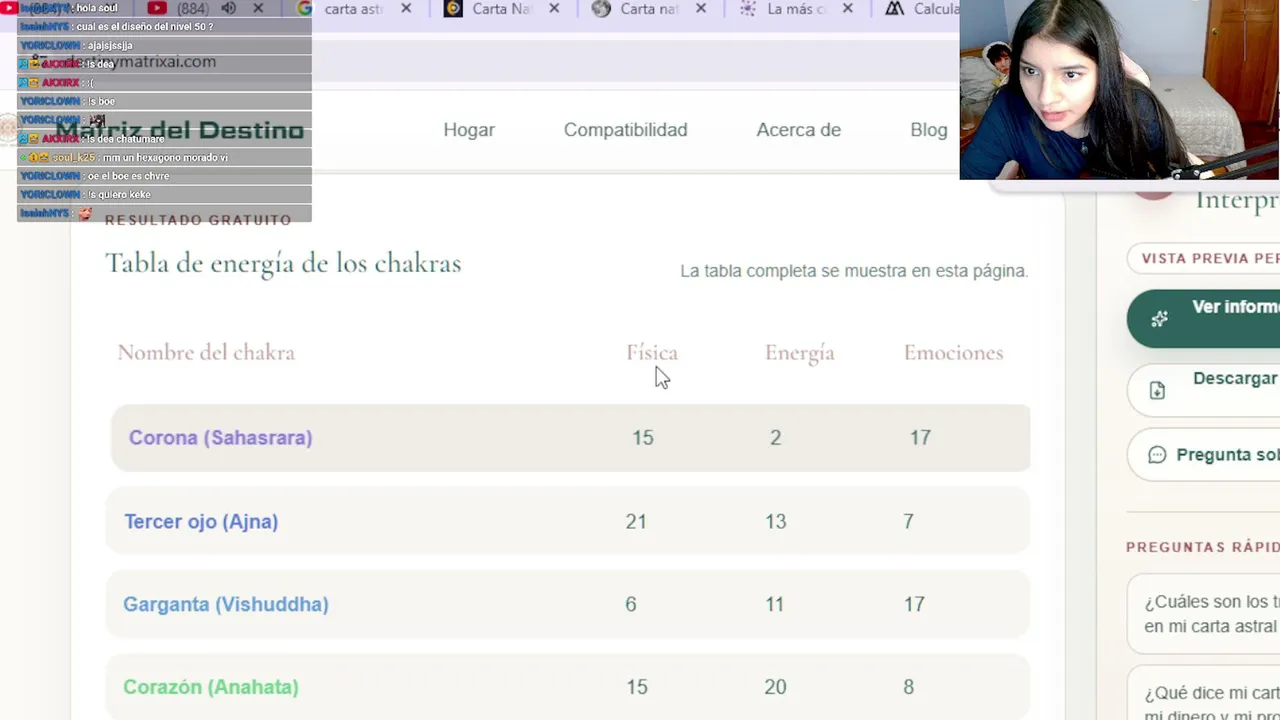Click the streamer webcam overlay
The width and height of the screenshot is (1280, 720).
pyautogui.click(x=1119, y=90)
